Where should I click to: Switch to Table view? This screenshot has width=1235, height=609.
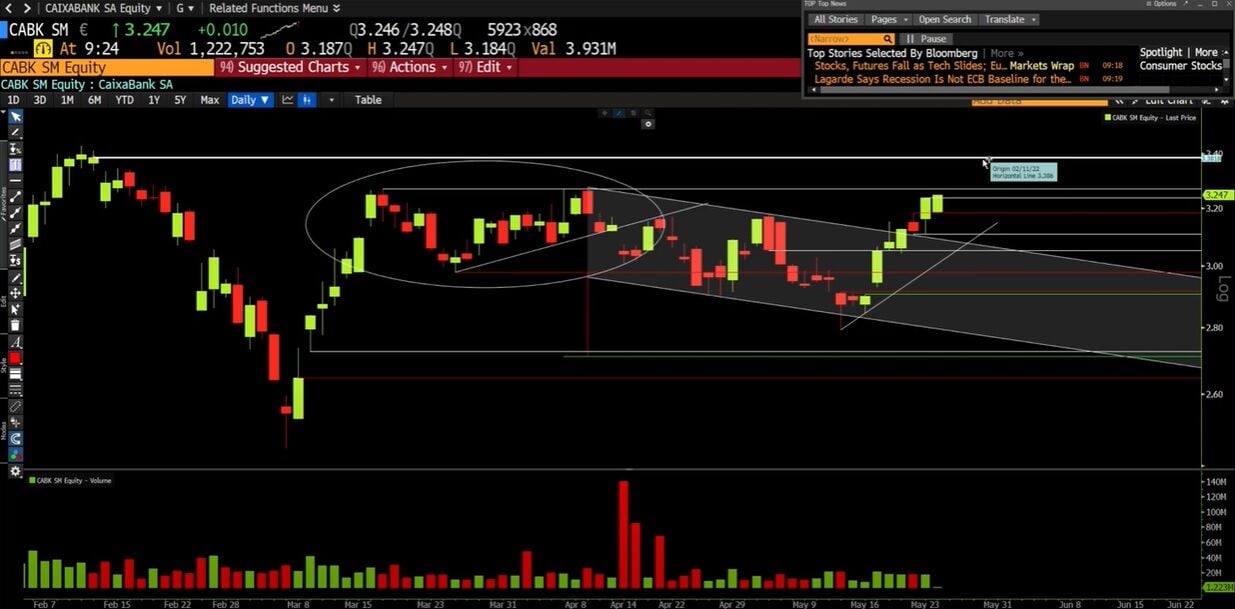[x=368, y=100]
